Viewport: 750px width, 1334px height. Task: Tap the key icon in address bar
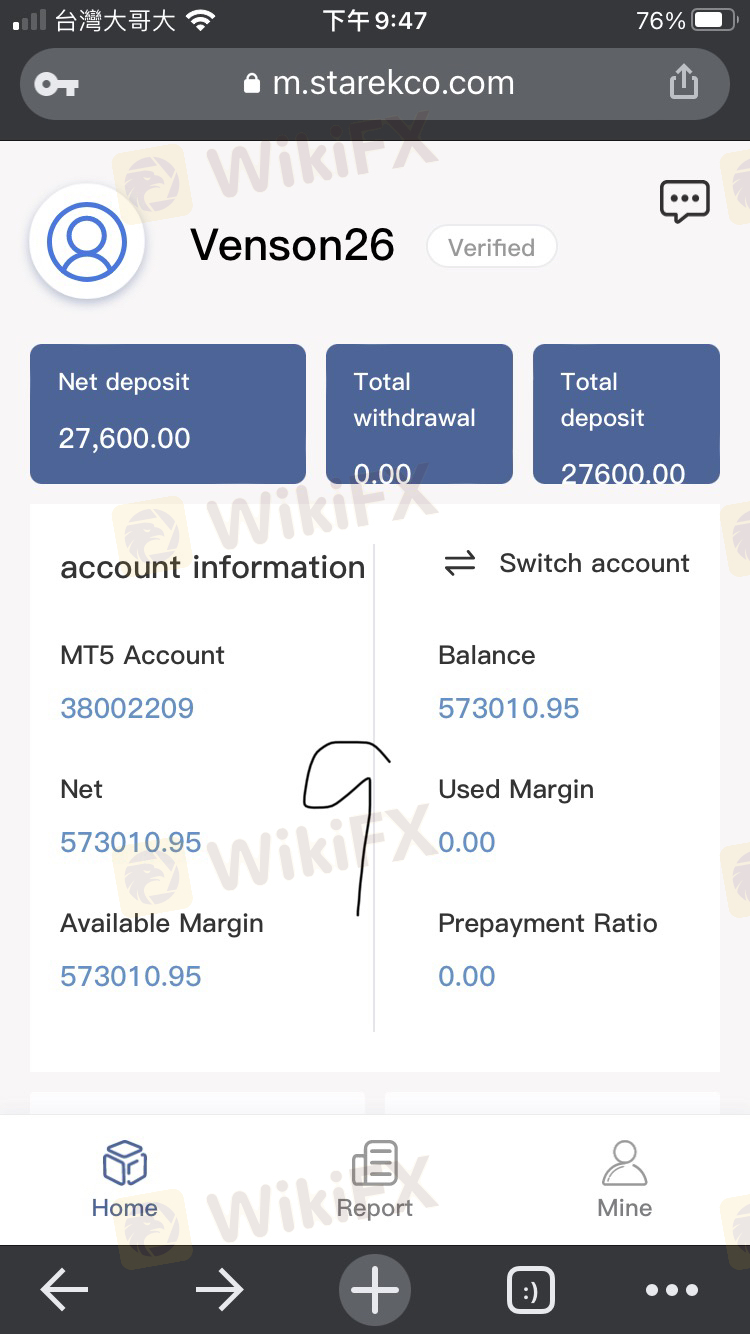(x=56, y=84)
